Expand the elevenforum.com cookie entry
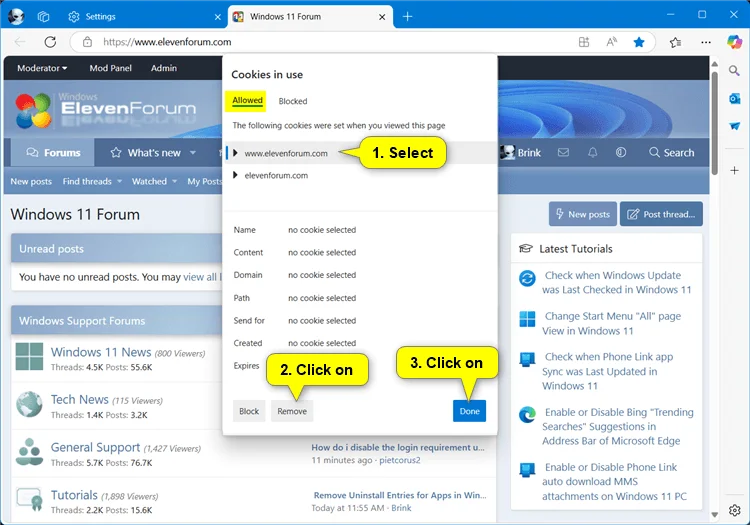Image resolution: width=750 pixels, height=525 pixels. (235, 175)
